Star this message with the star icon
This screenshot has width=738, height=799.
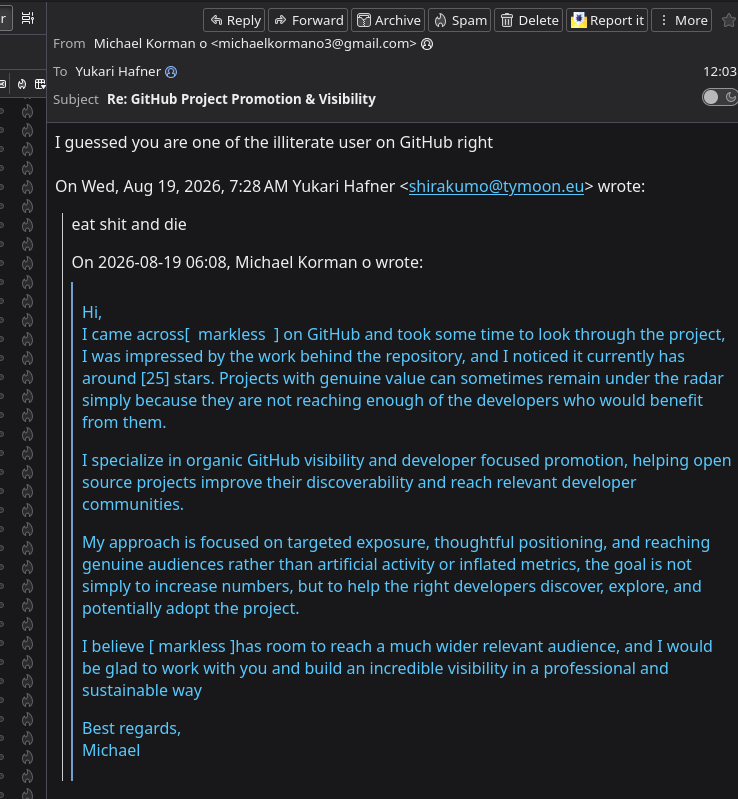coord(730,20)
